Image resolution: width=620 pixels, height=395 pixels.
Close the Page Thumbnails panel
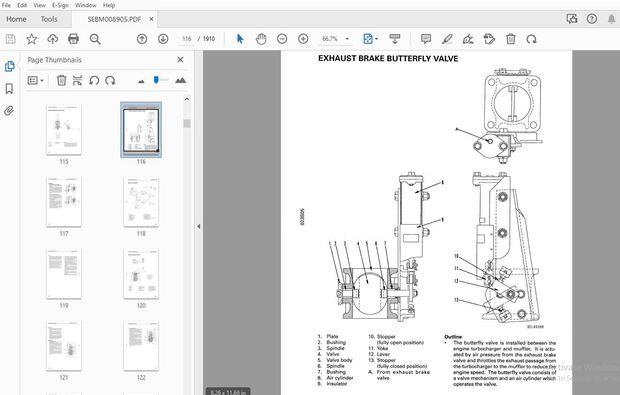click(x=180, y=59)
